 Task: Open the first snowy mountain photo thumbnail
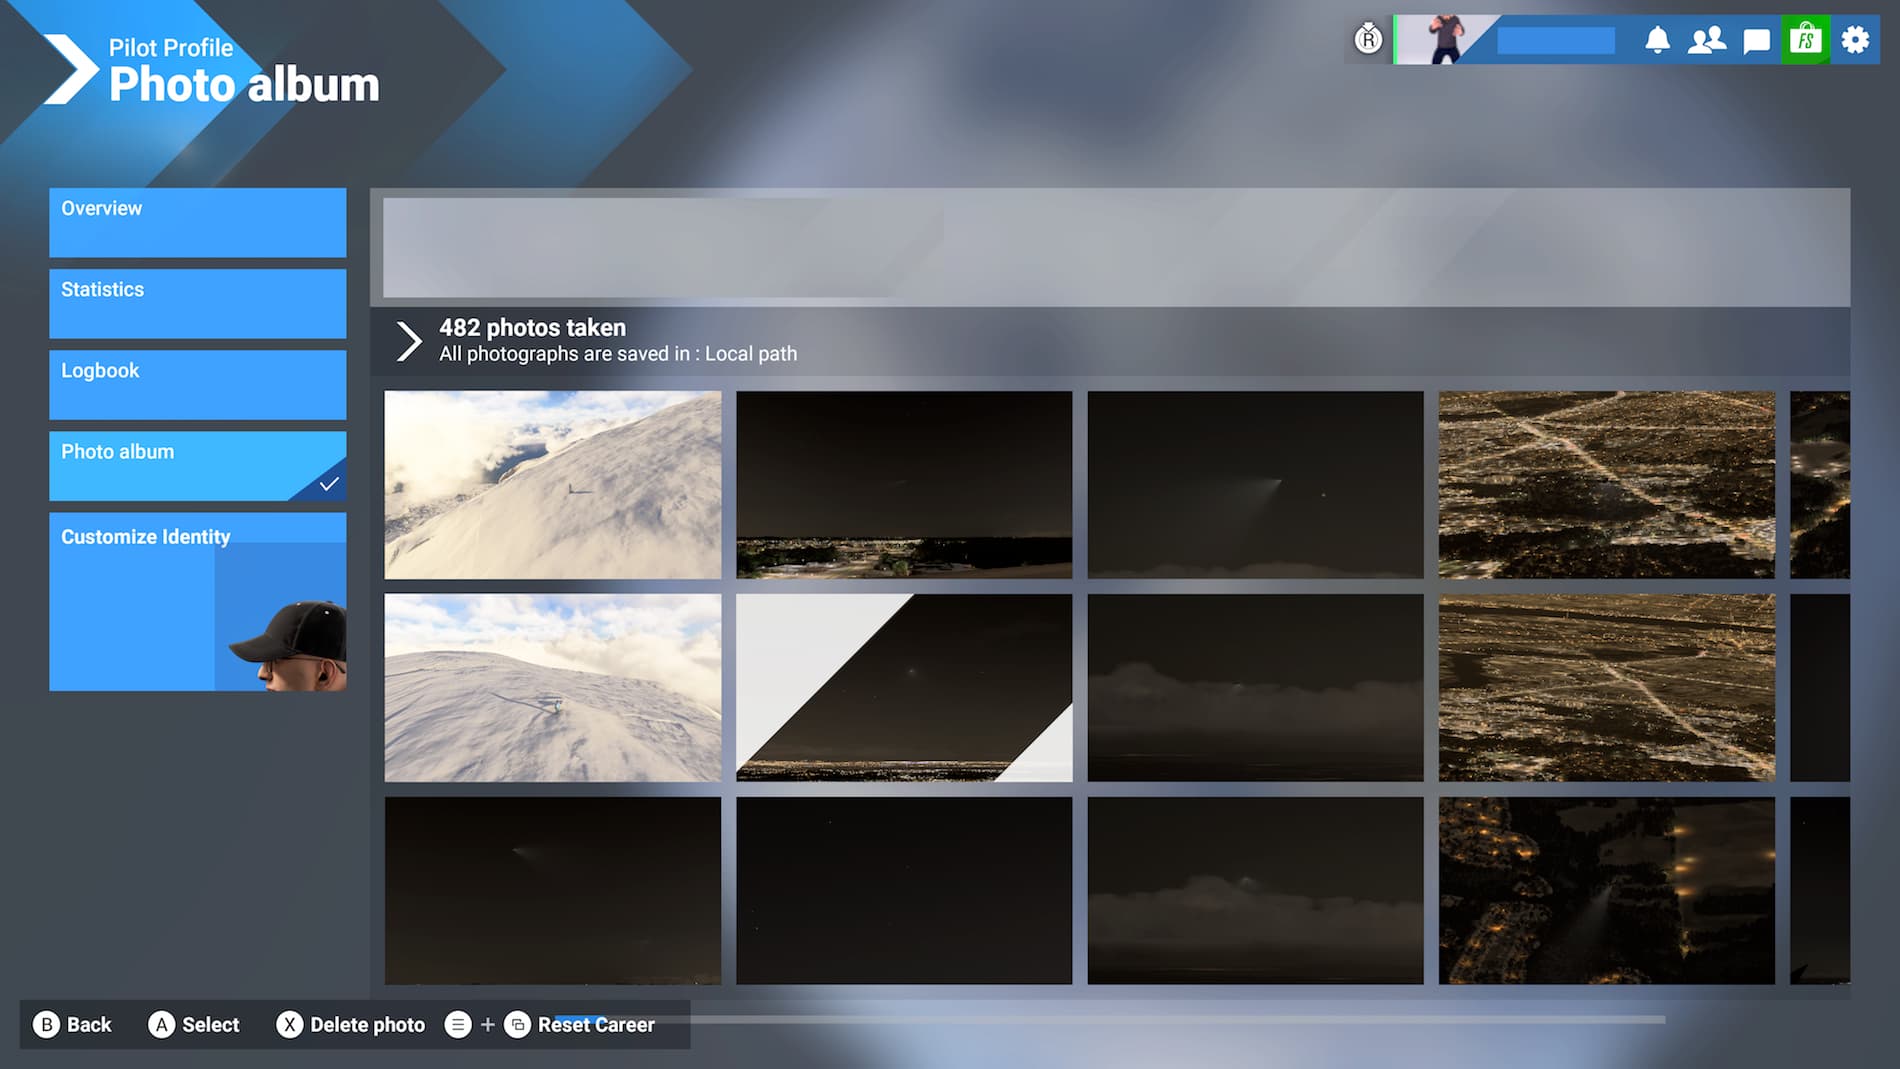click(x=552, y=484)
